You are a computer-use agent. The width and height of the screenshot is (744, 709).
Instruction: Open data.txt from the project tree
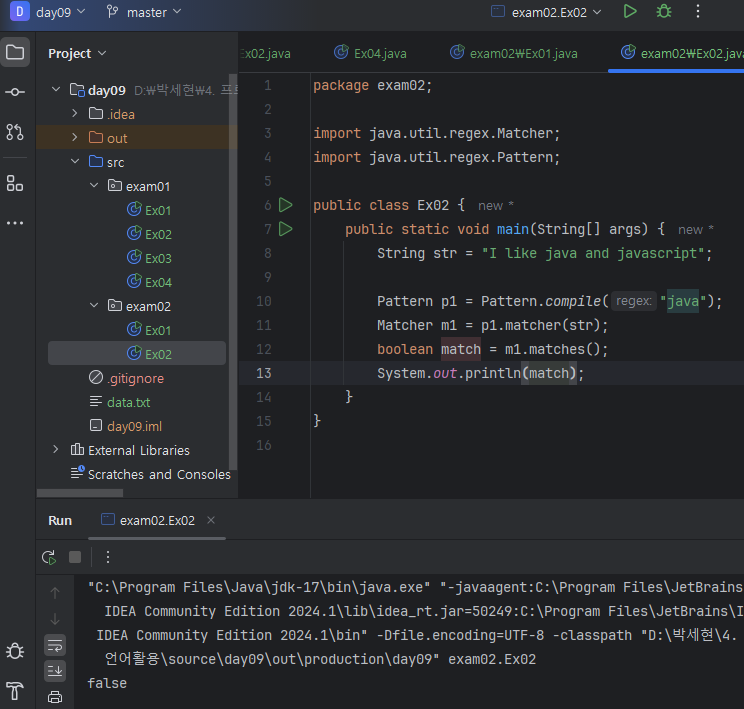click(x=128, y=402)
